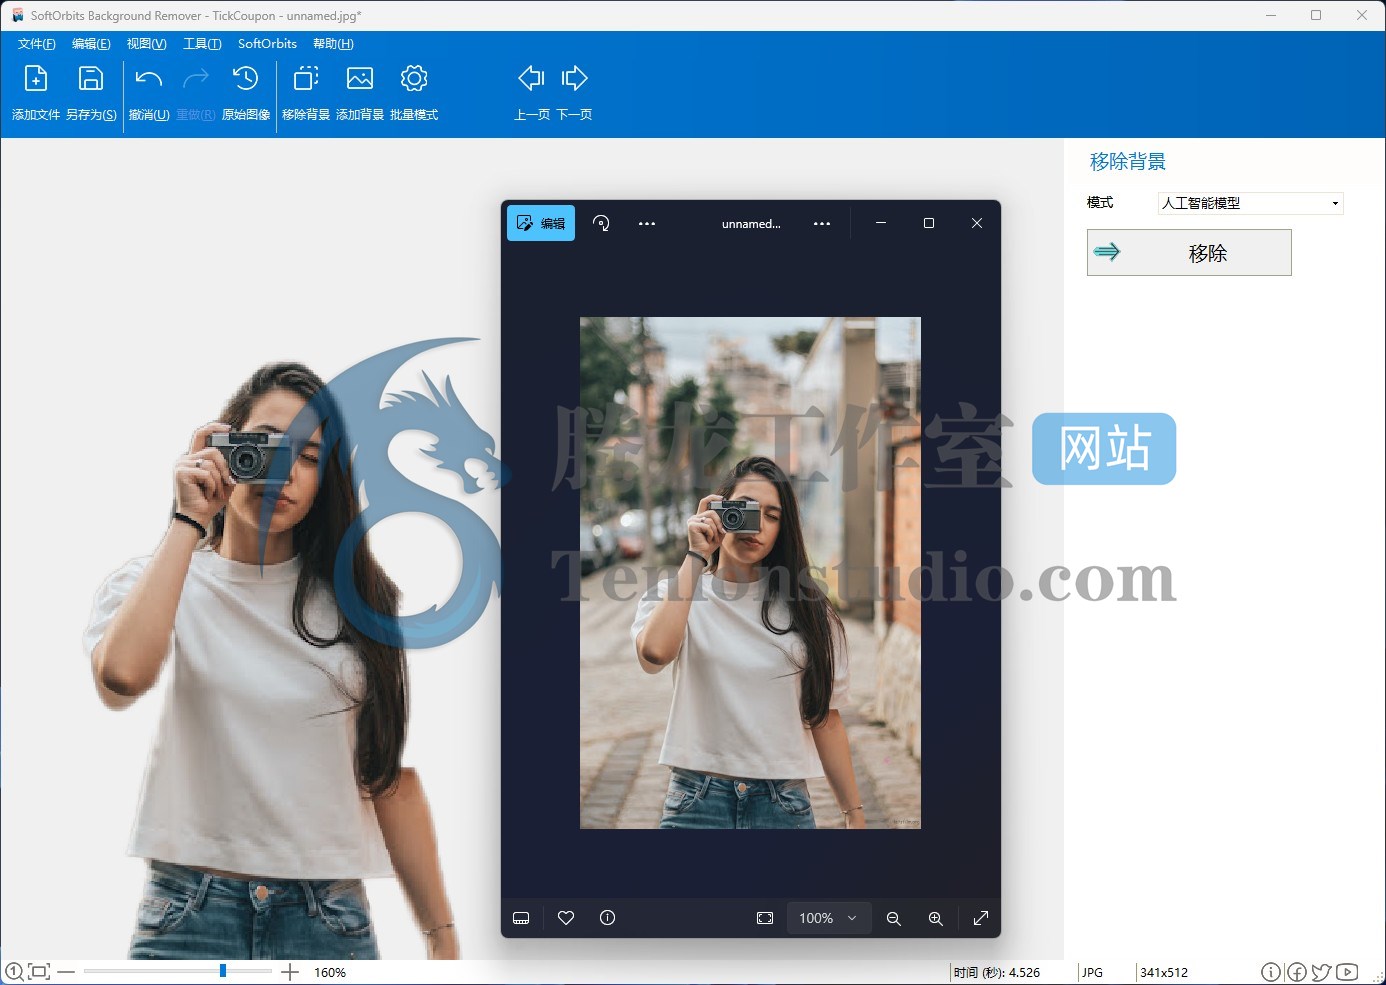Open the Twitter link icon
Image resolution: width=1386 pixels, height=985 pixels.
(x=1322, y=972)
